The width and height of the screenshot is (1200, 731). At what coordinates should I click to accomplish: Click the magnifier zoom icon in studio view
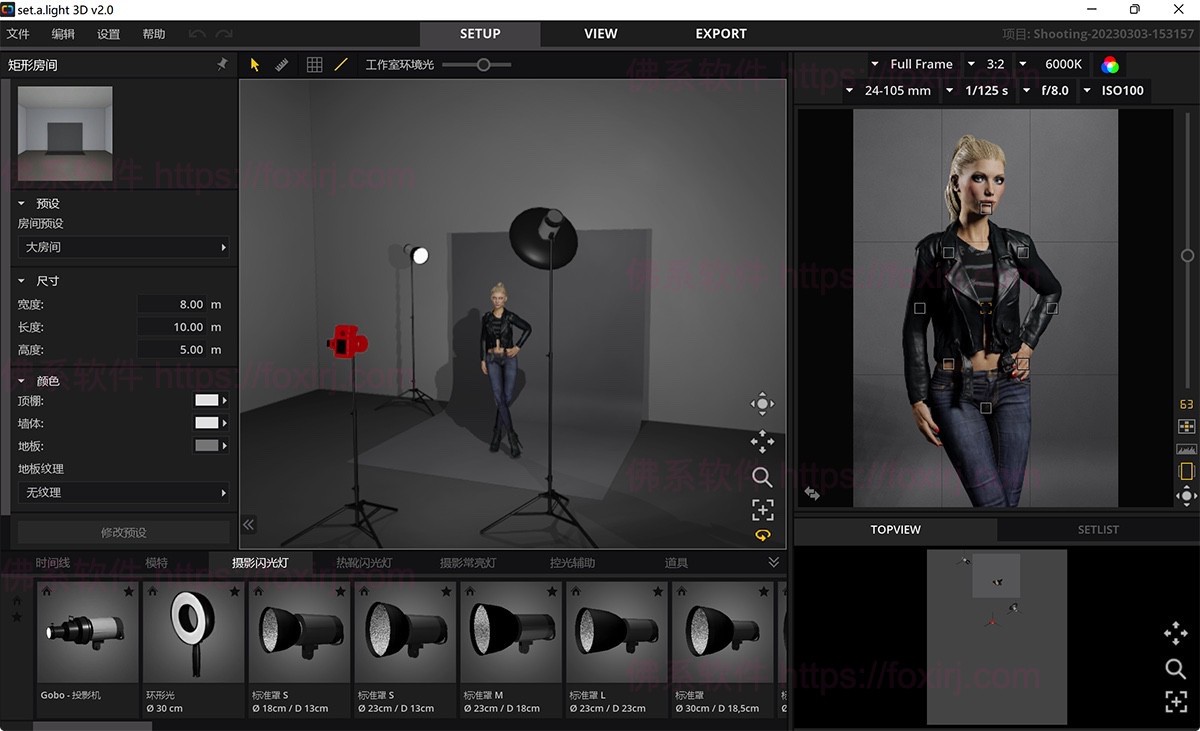[762, 477]
